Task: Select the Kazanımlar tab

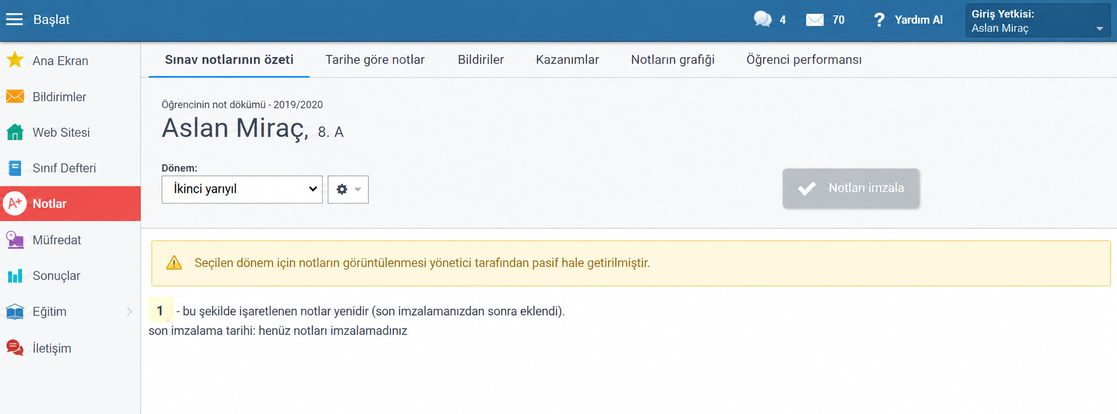Action: [x=567, y=60]
